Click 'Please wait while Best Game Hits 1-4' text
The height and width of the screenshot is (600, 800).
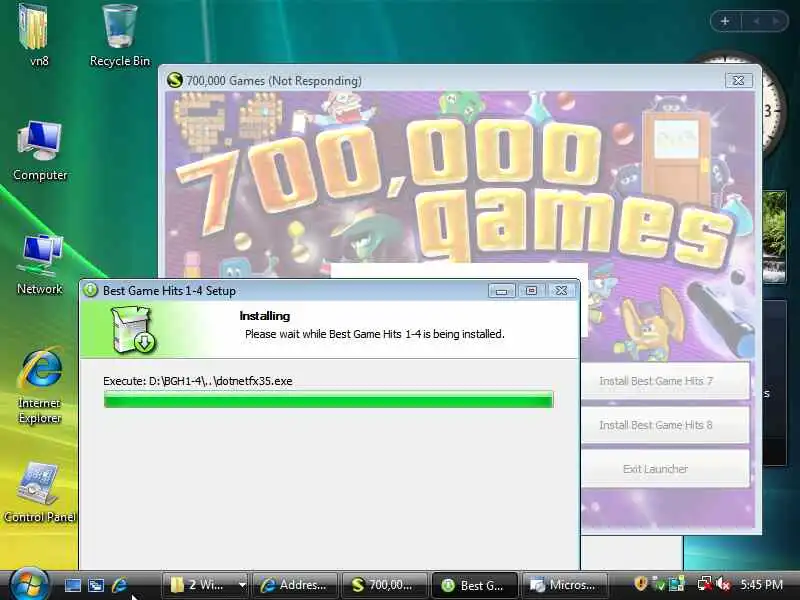click(x=334, y=334)
